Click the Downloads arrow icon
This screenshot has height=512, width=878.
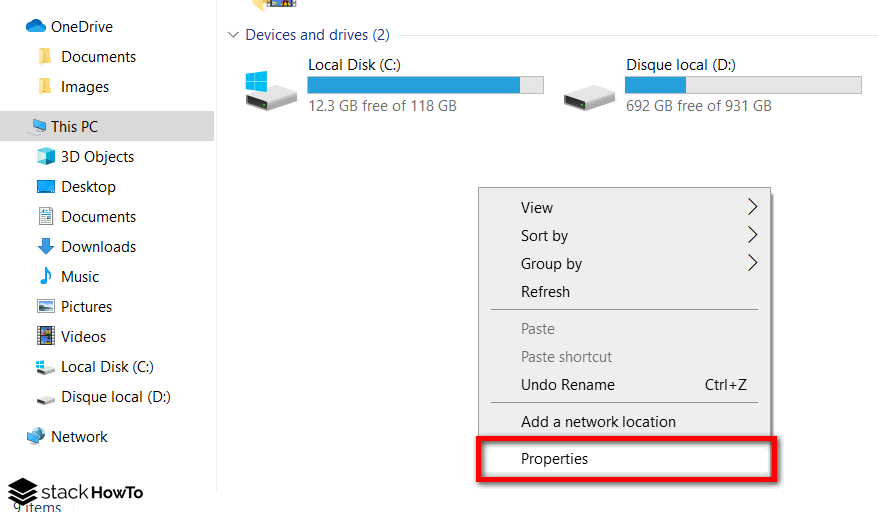tap(46, 246)
